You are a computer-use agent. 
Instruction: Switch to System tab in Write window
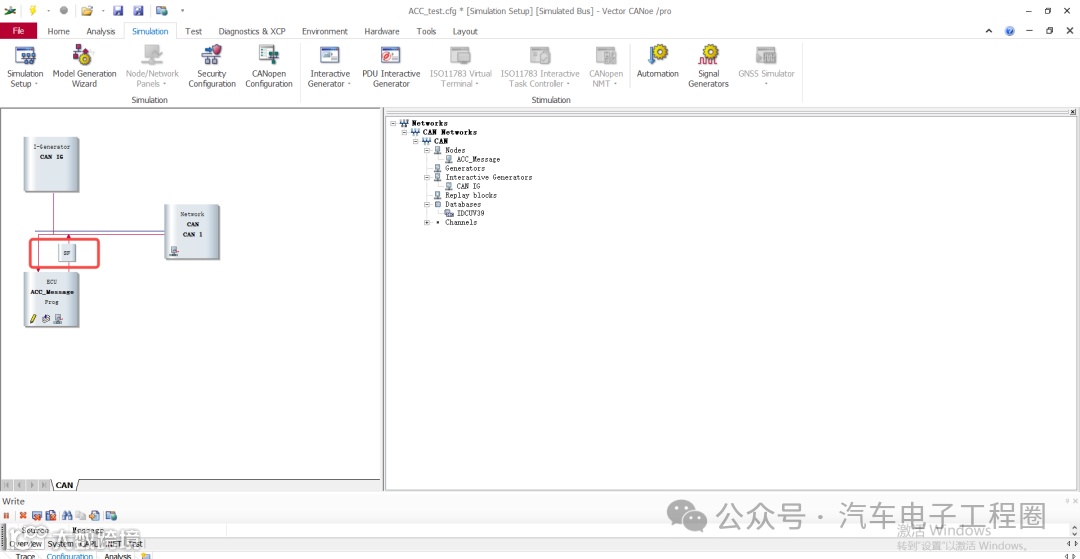[60, 544]
